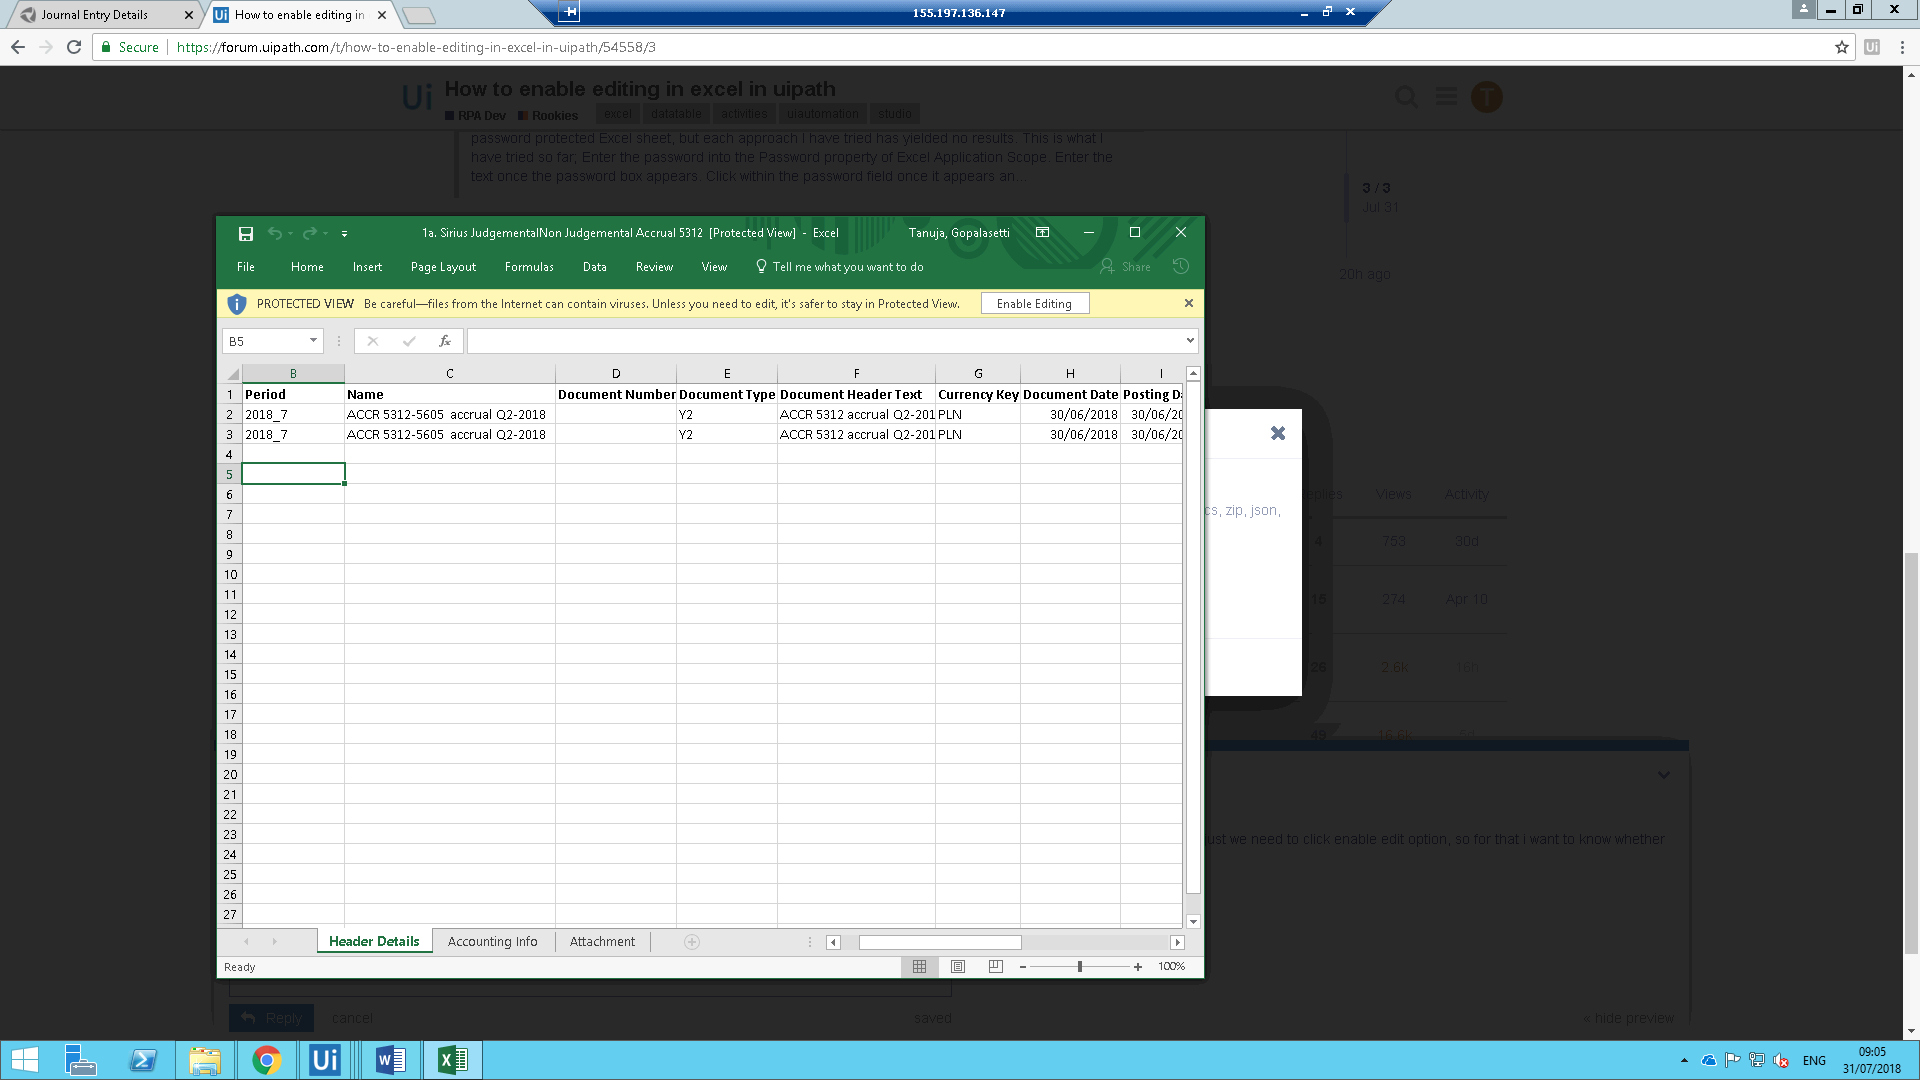Click the Tell me search field
Viewport: 1920px width, 1080px height.
[x=847, y=267]
